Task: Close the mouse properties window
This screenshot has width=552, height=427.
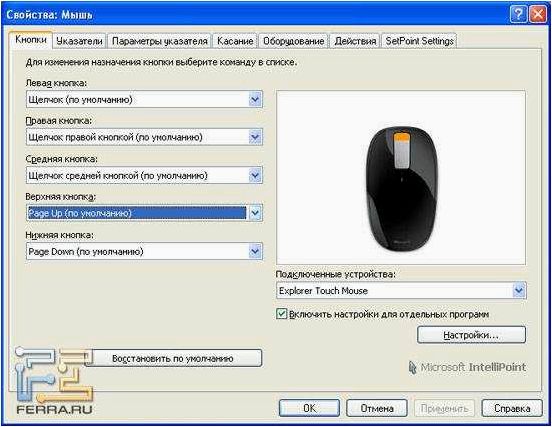Action: coord(538,14)
